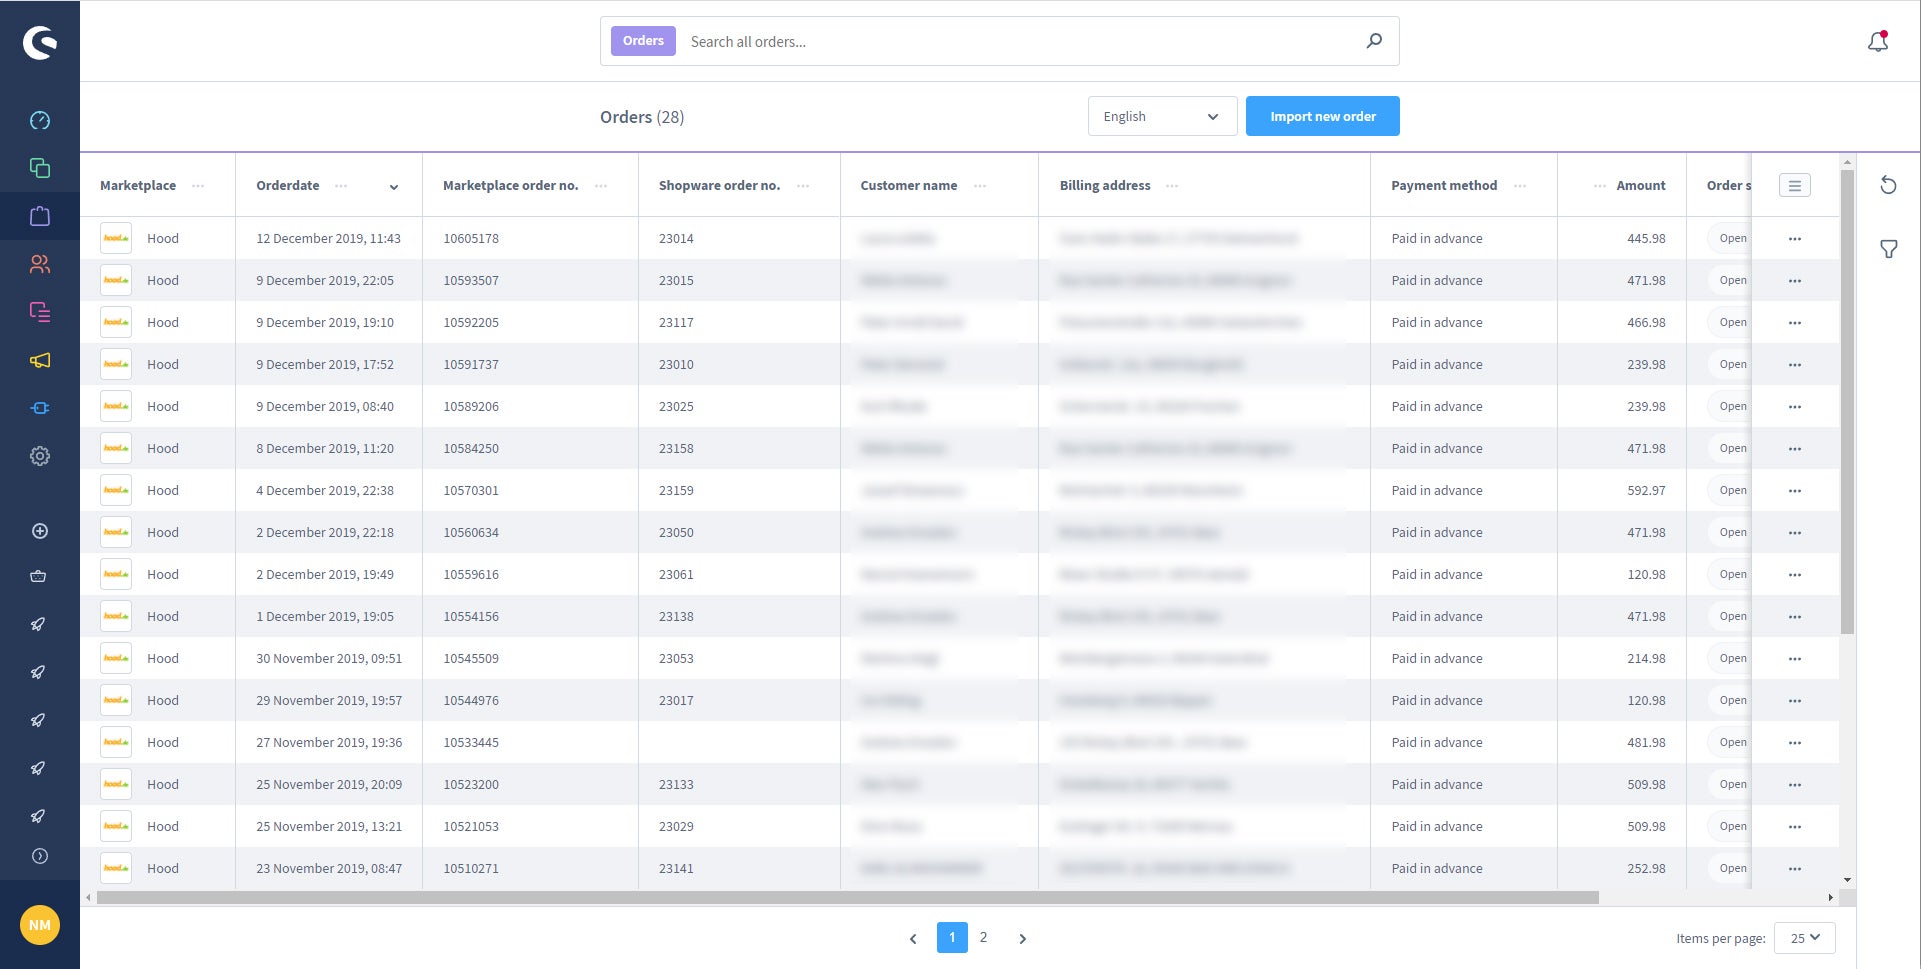Go to previous page arrow
1921x969 pixels.
point(912,938)
